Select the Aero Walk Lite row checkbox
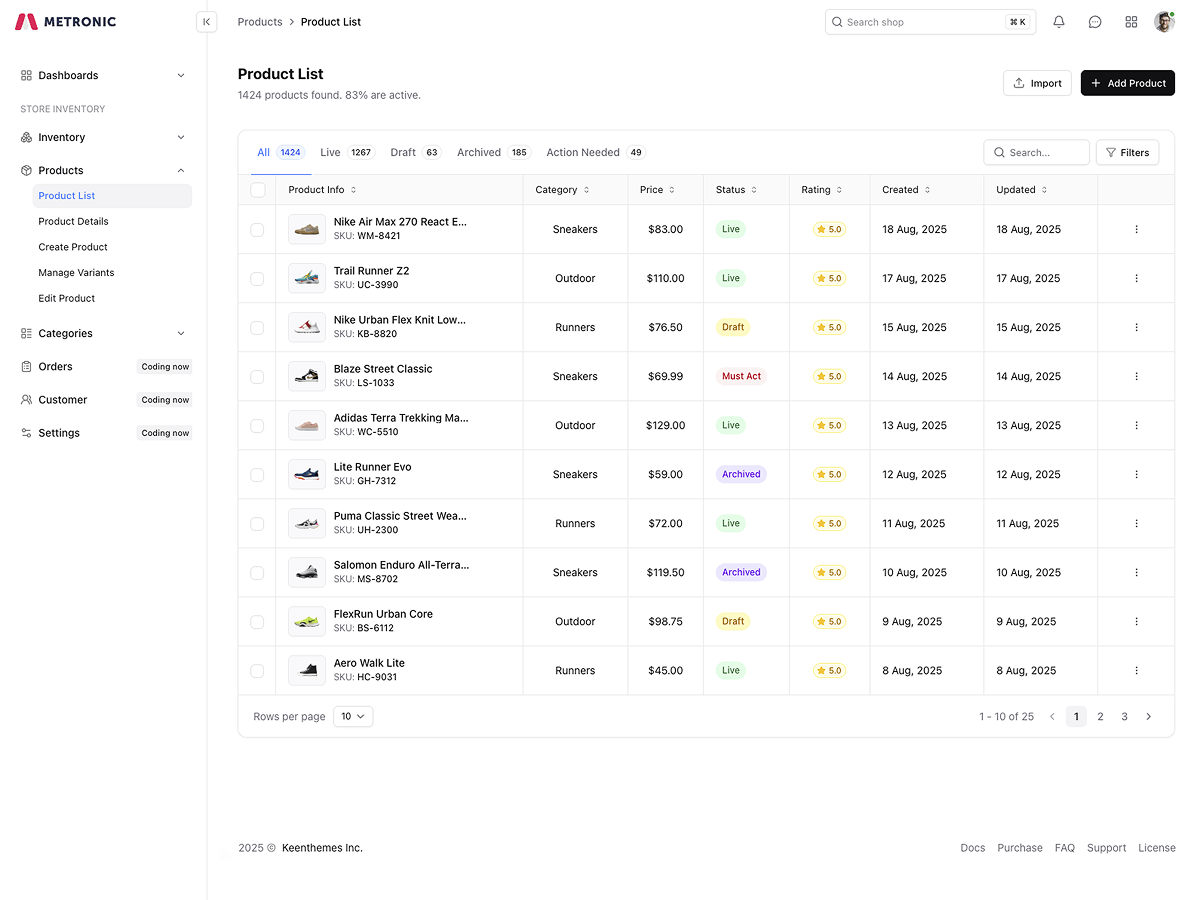This screenshot has height=900, width=1200. pos(257,671)
